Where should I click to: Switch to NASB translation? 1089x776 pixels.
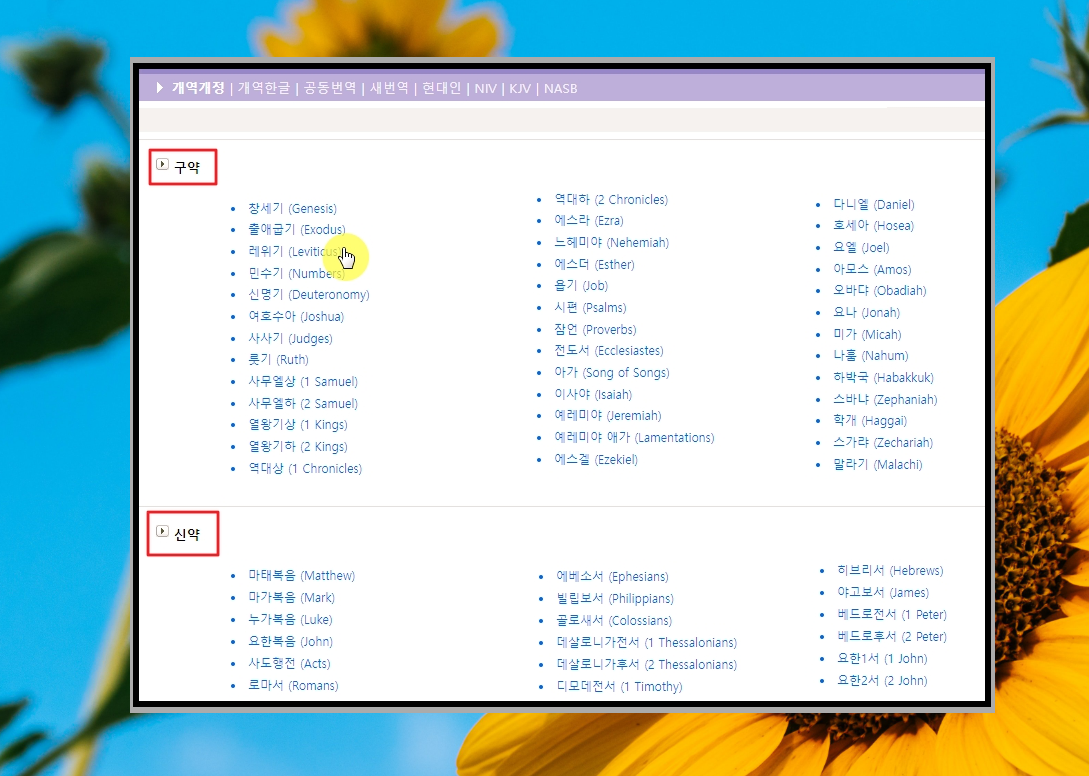pyautogui.click(x=560, y=88)
